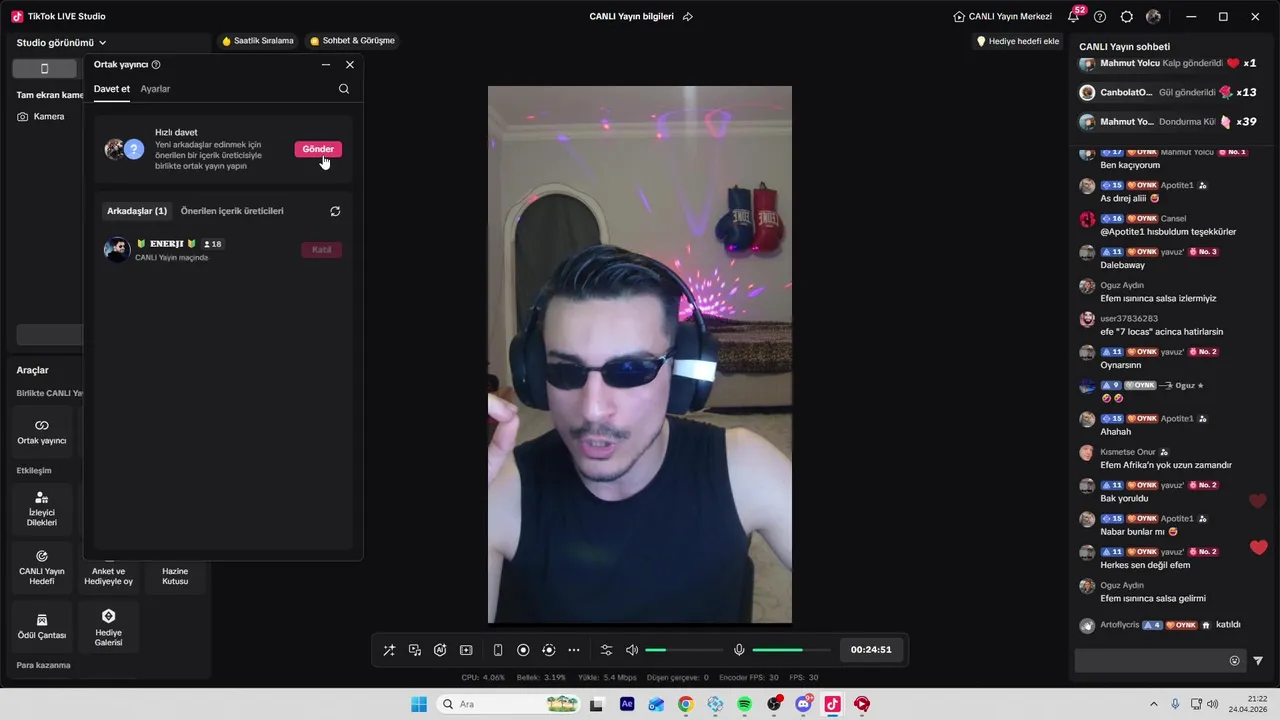Mute the speaker volume icon
This screenshot has width=1280, height=720.
[632, 650]
